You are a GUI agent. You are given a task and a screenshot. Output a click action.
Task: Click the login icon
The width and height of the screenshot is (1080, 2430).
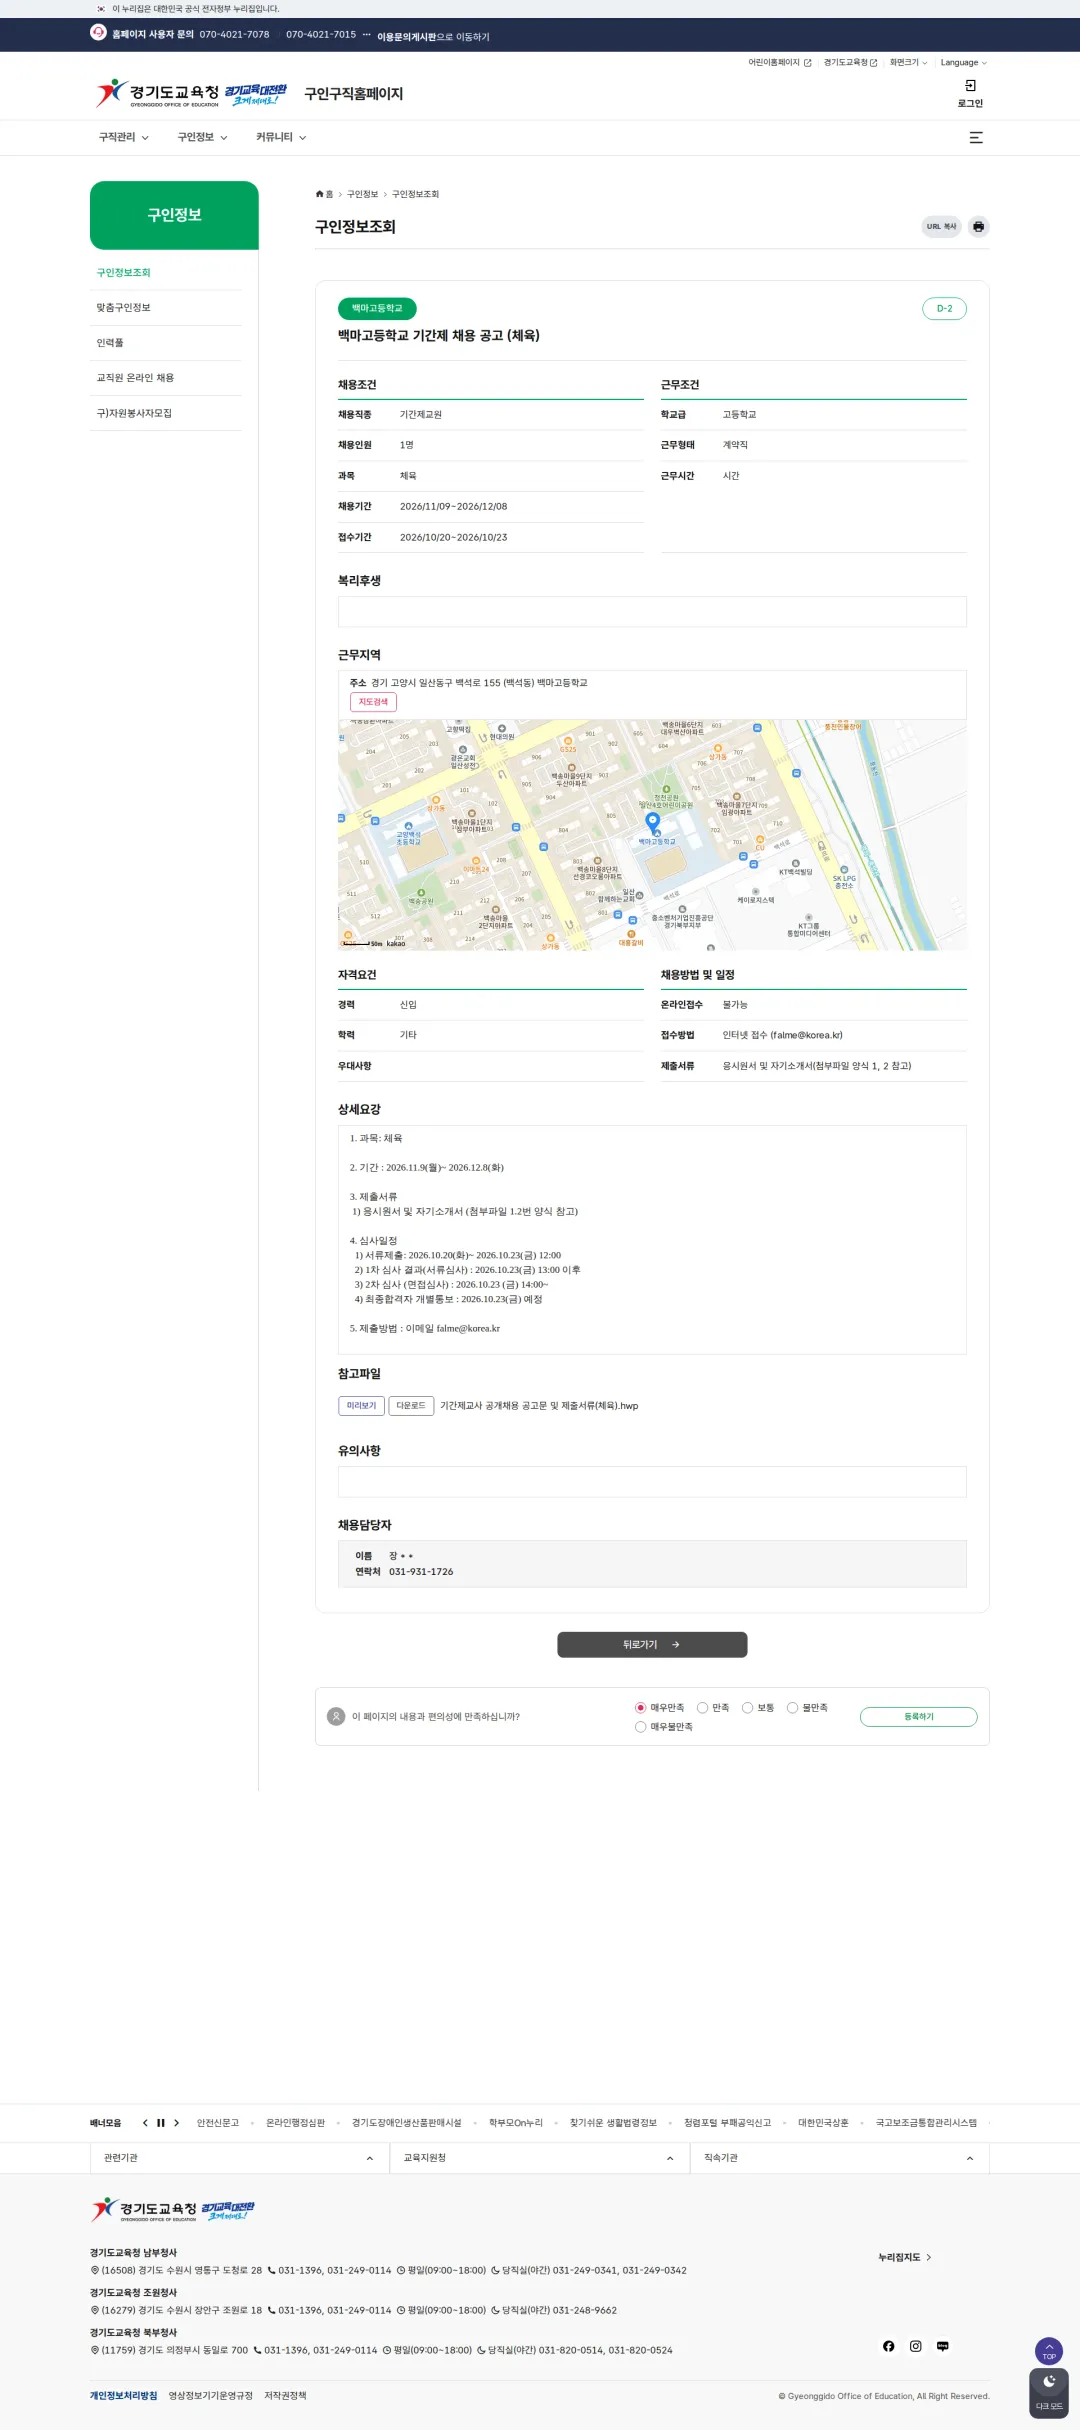(x=970, y=86)
